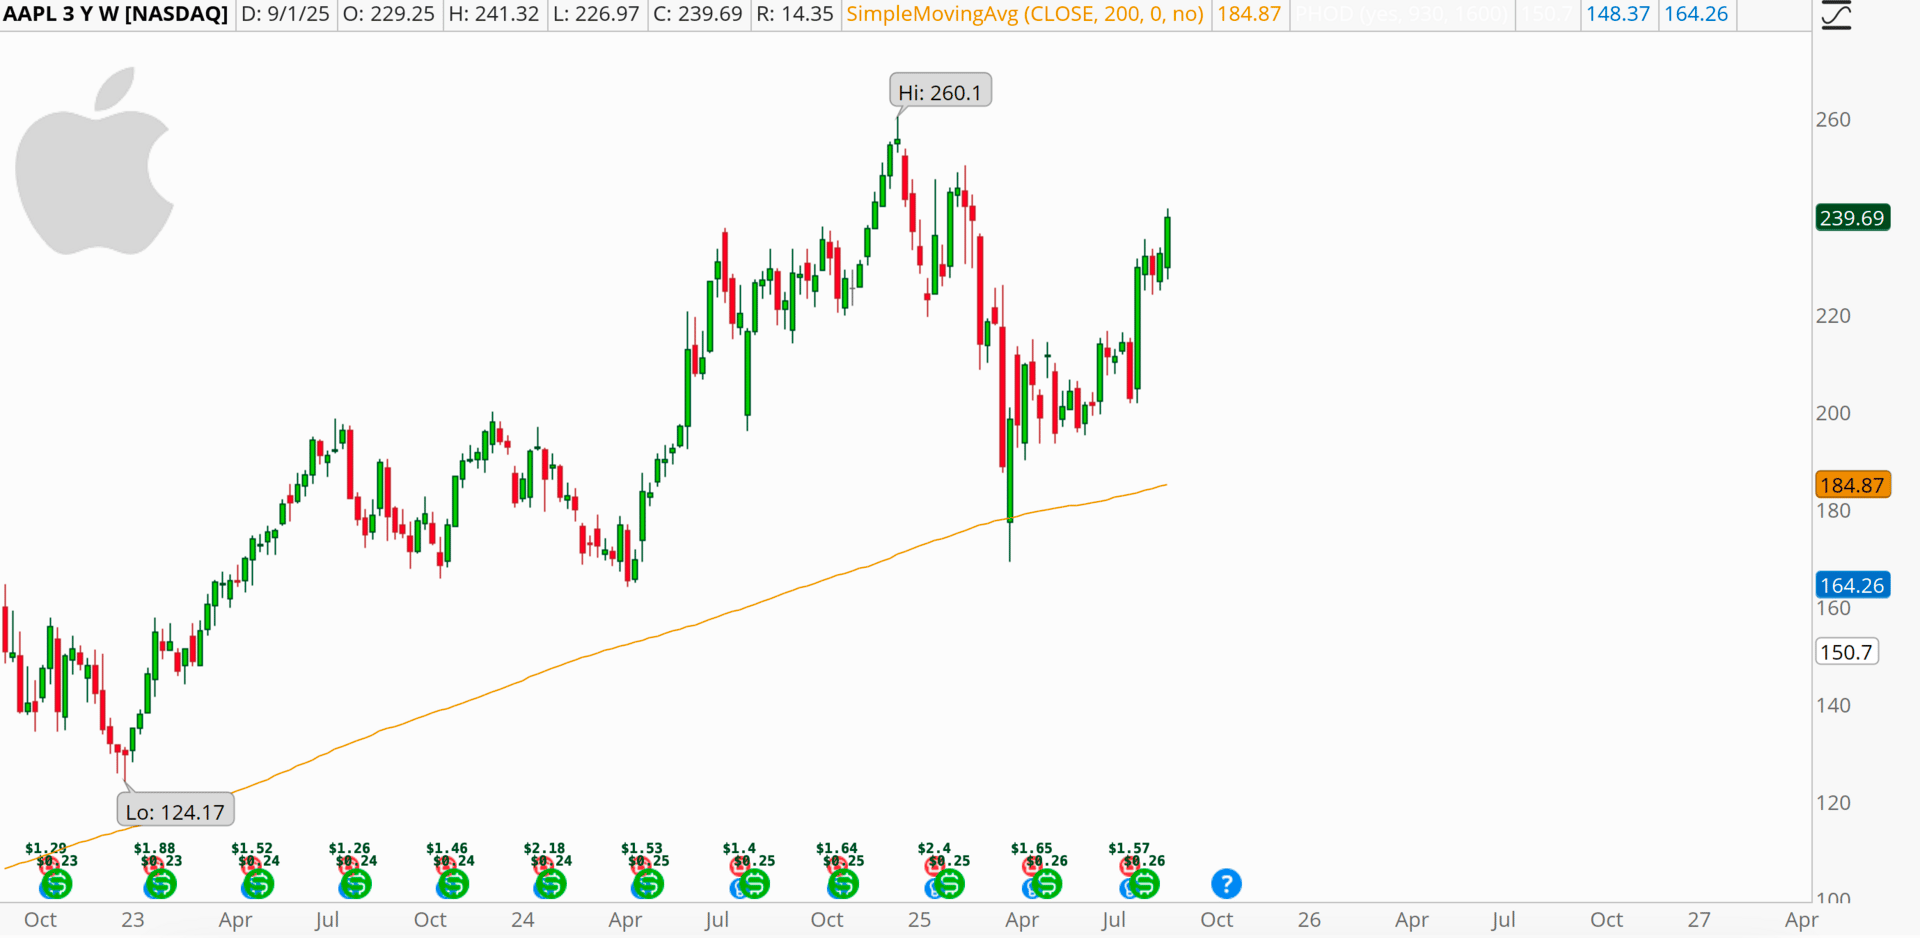The width and height of the screenshot is (1920, 938).
Task: Click the green dividend icon under $1.57
Action: (x=1145, y=884)
